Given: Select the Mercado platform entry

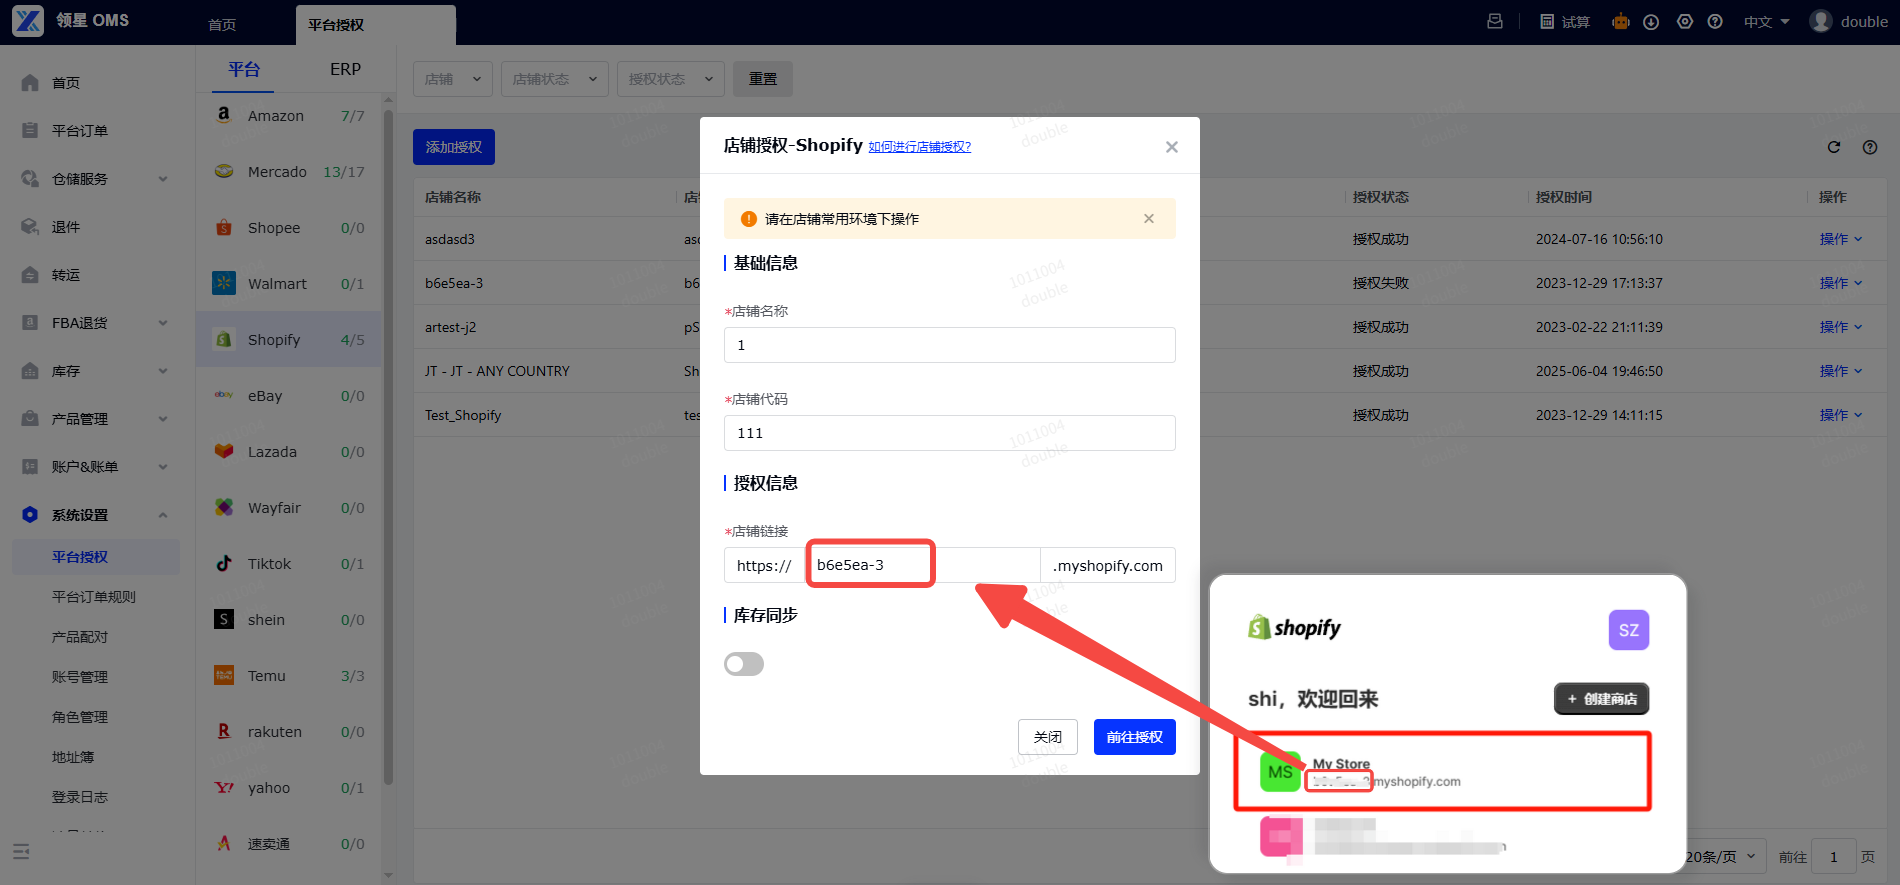Looking at the screenshot, I should (x=289, y=172).
